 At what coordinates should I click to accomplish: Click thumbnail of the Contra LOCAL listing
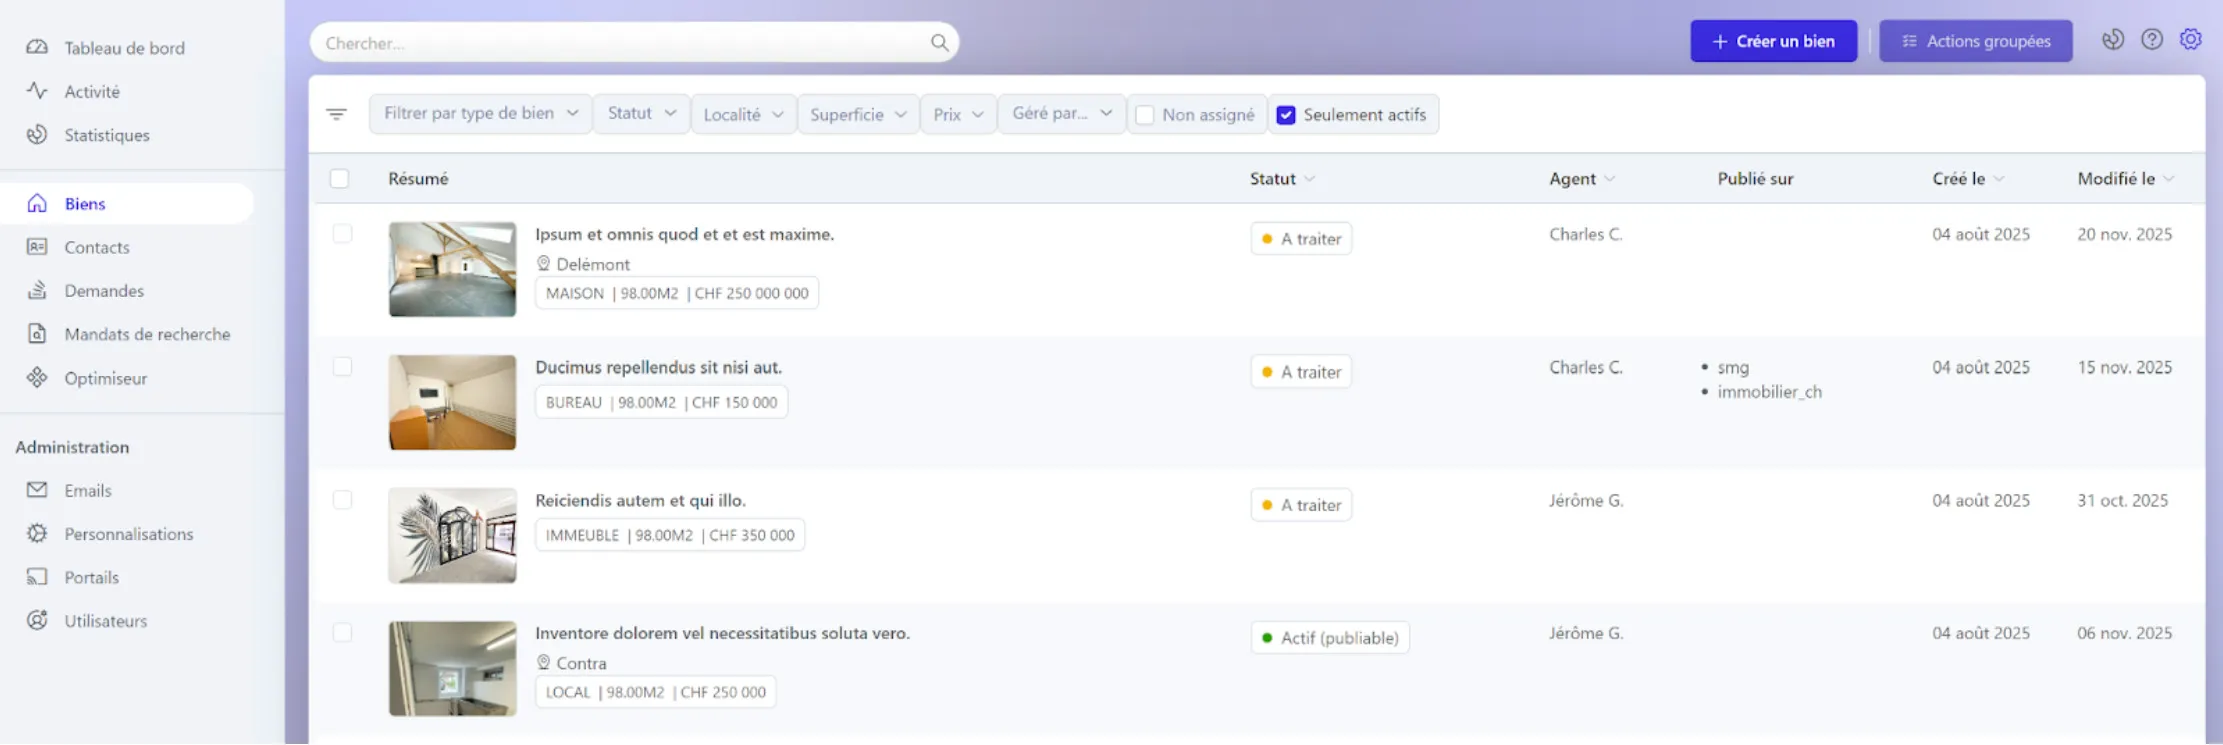452,668
